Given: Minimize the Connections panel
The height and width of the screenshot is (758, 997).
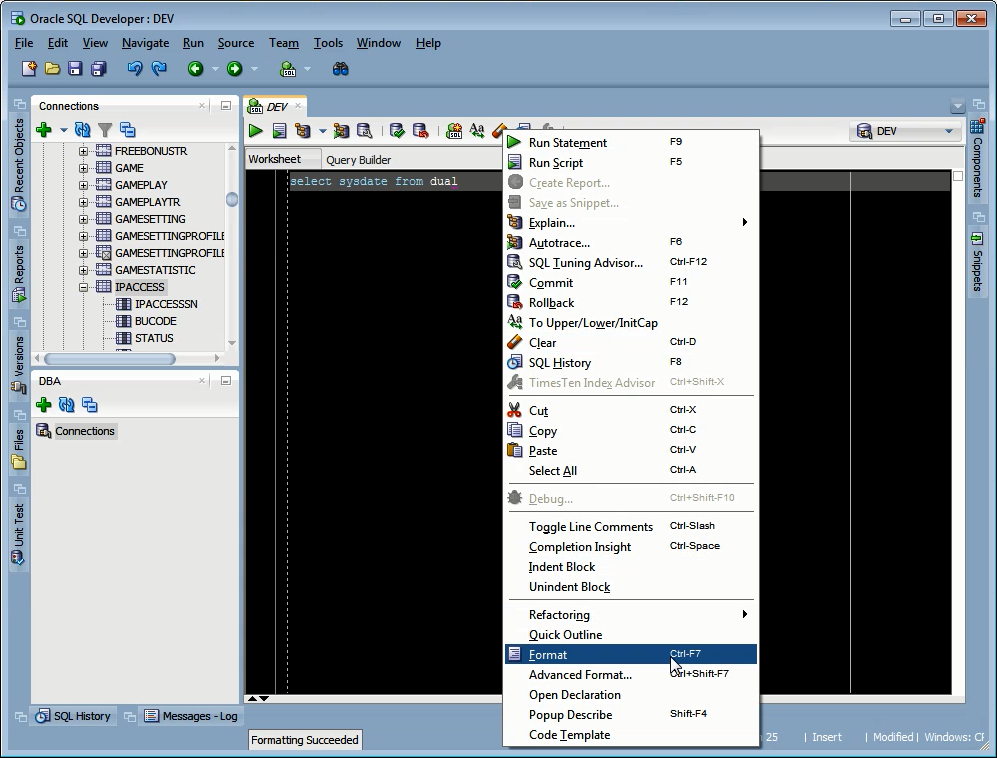Looking at the screenshot, I should [226, 106].
